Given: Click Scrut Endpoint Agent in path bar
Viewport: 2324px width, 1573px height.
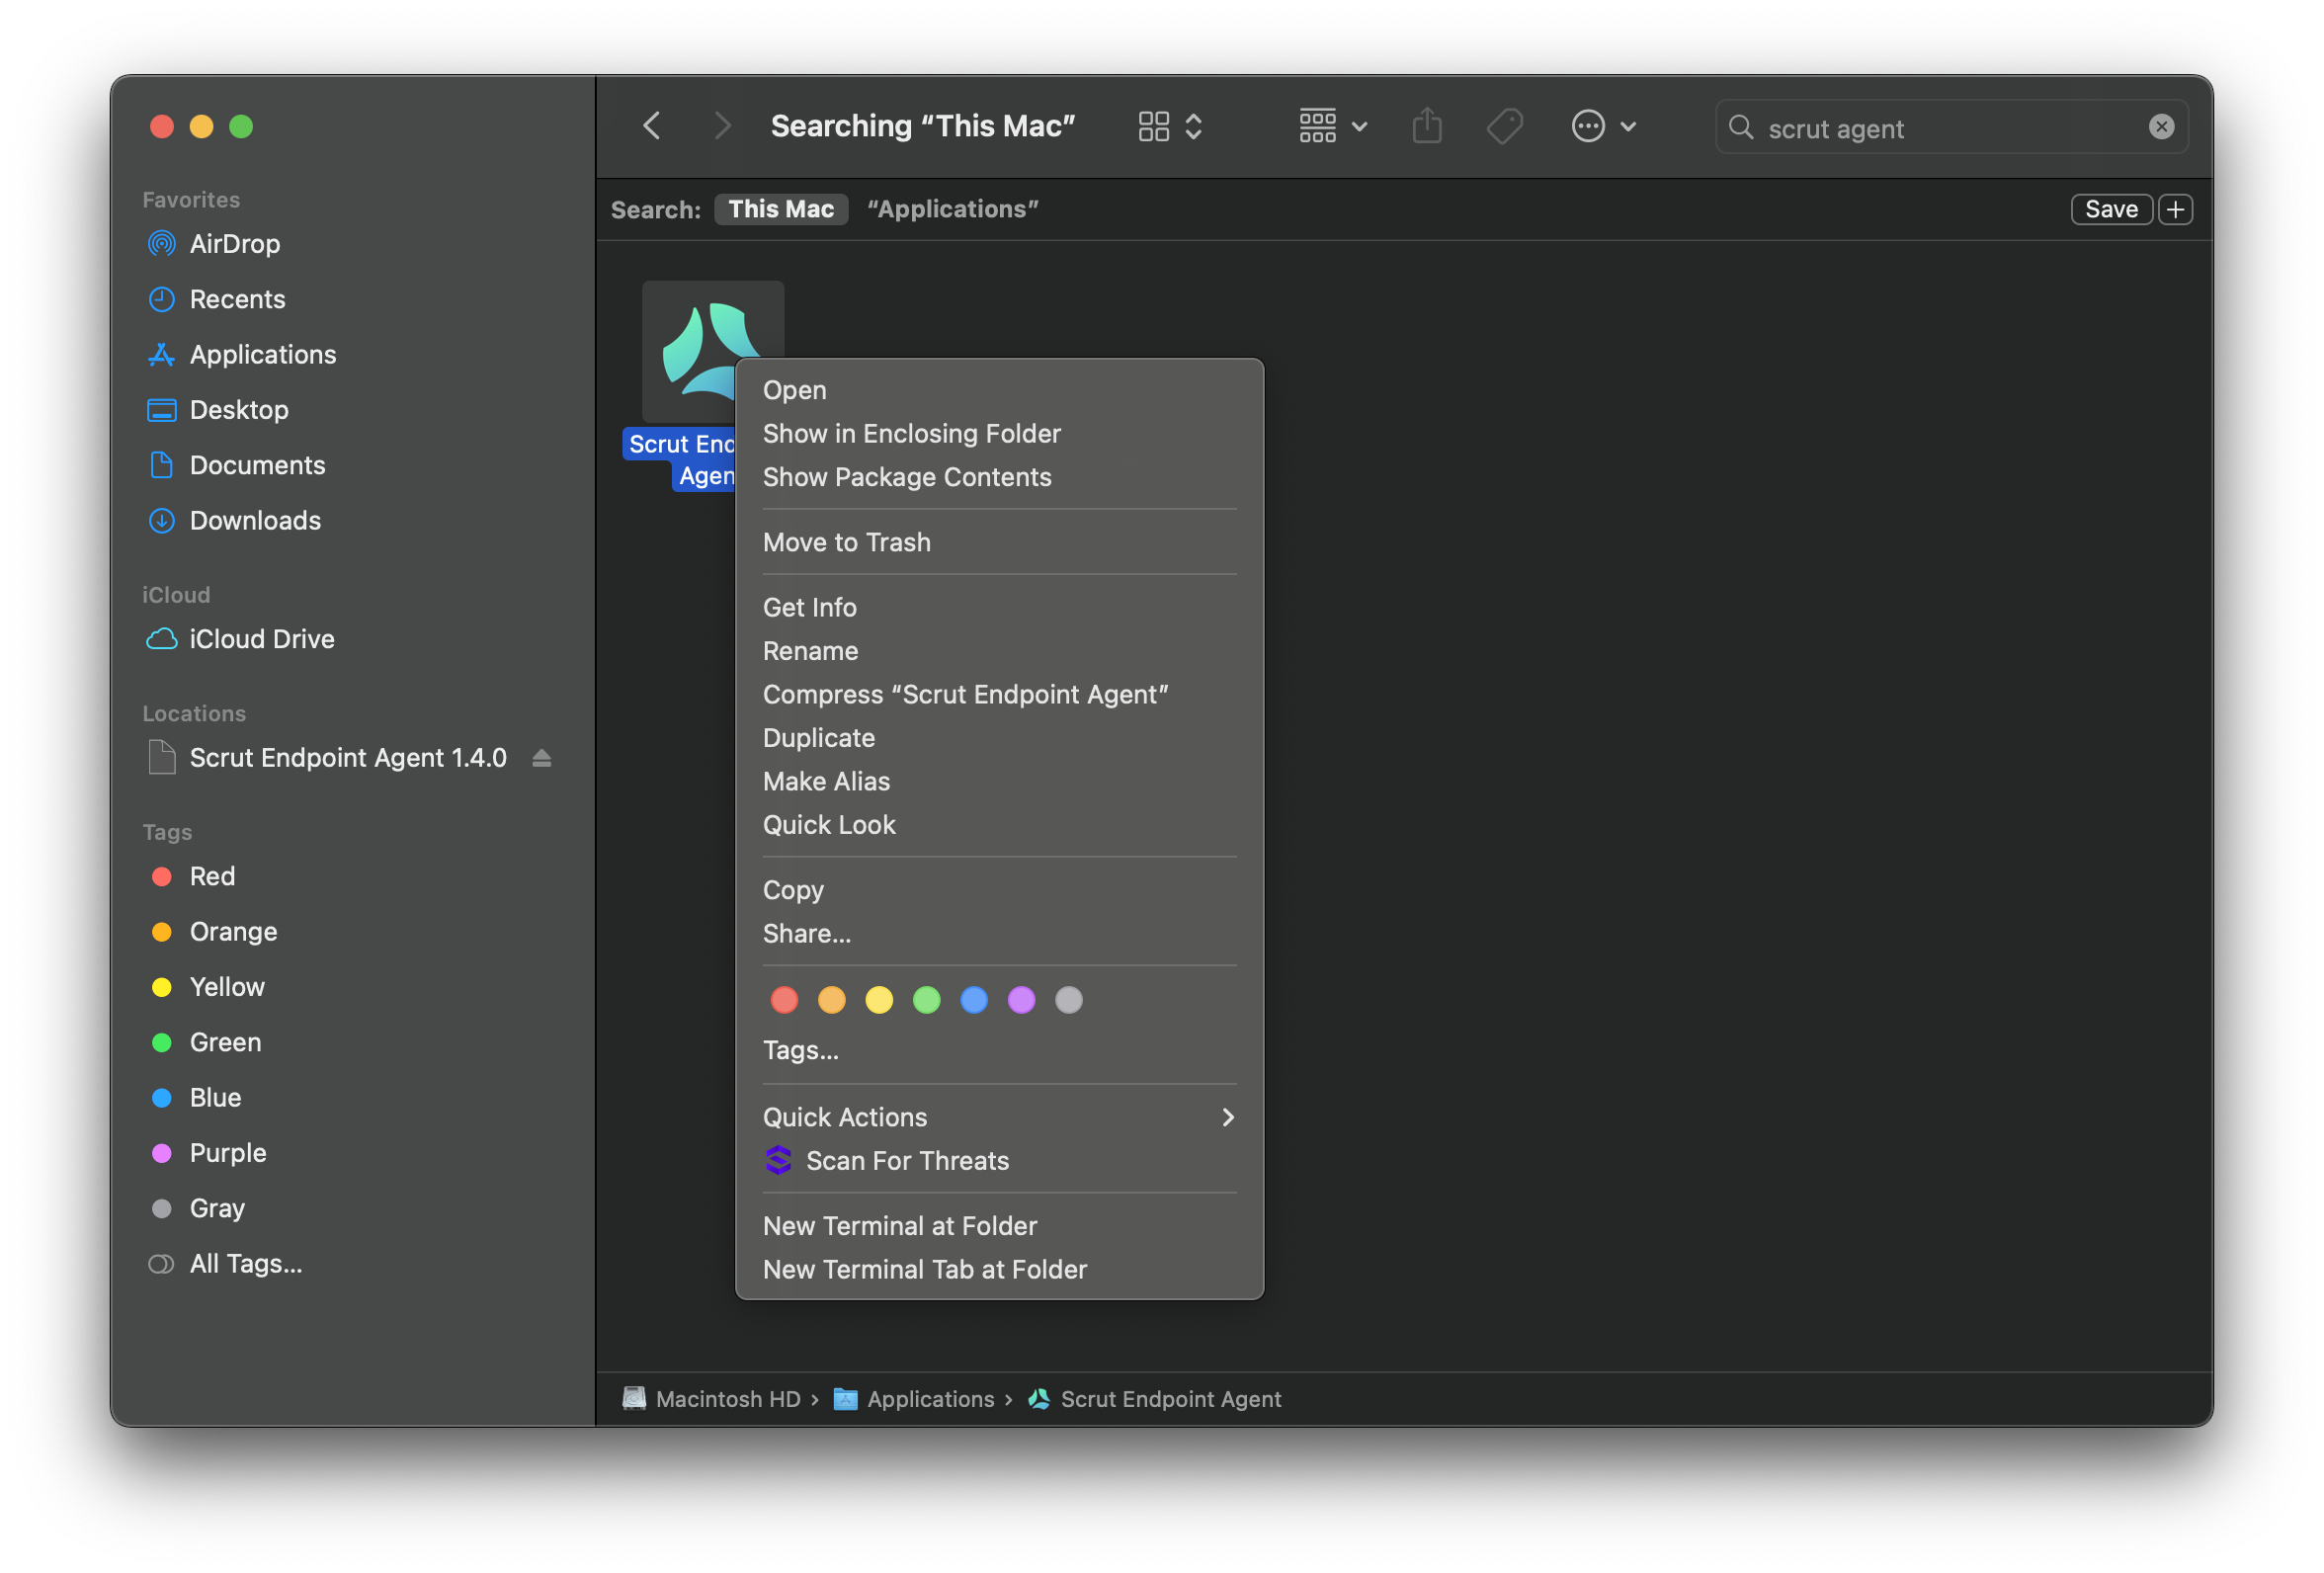Looking at the screenshot, I should pos(1155,1399).
